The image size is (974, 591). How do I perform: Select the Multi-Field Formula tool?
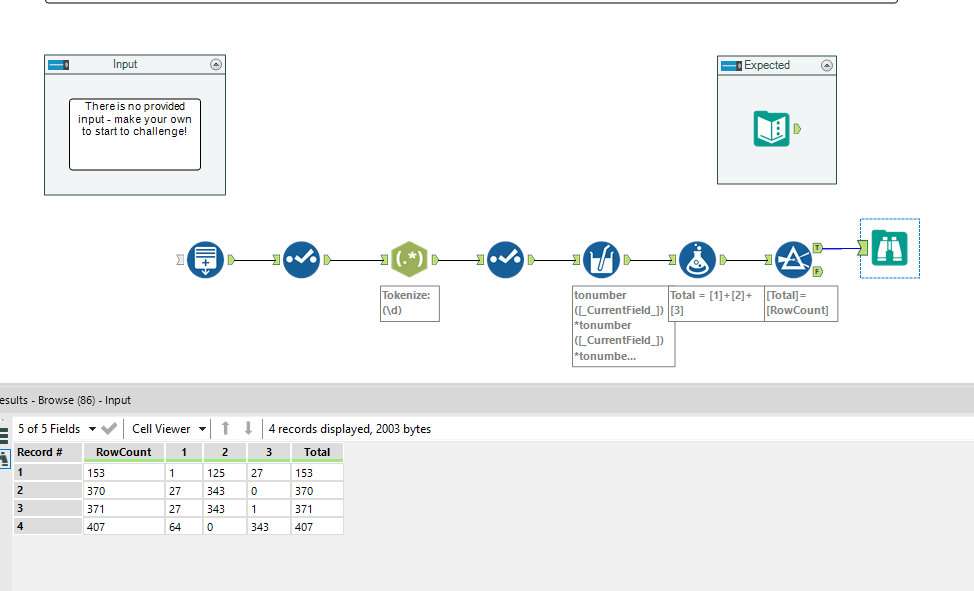[x=601, y=258]
